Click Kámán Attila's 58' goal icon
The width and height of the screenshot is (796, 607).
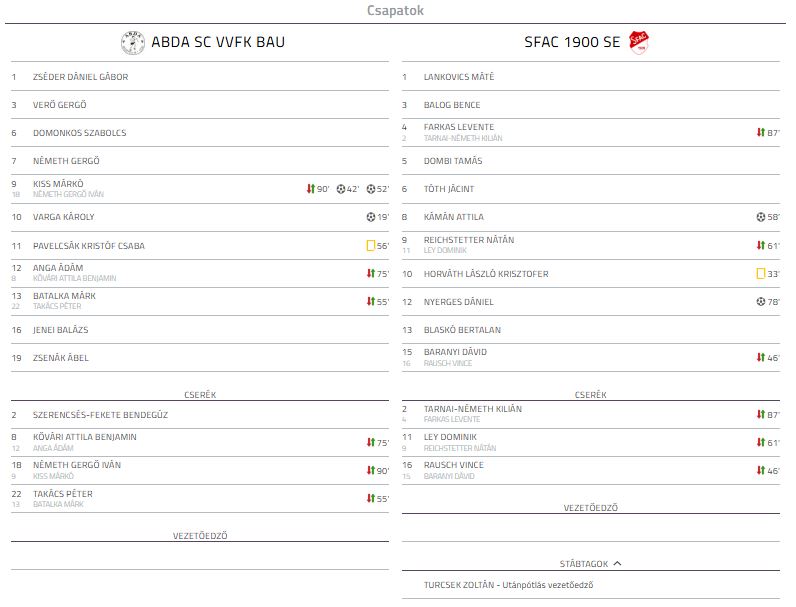761,217
